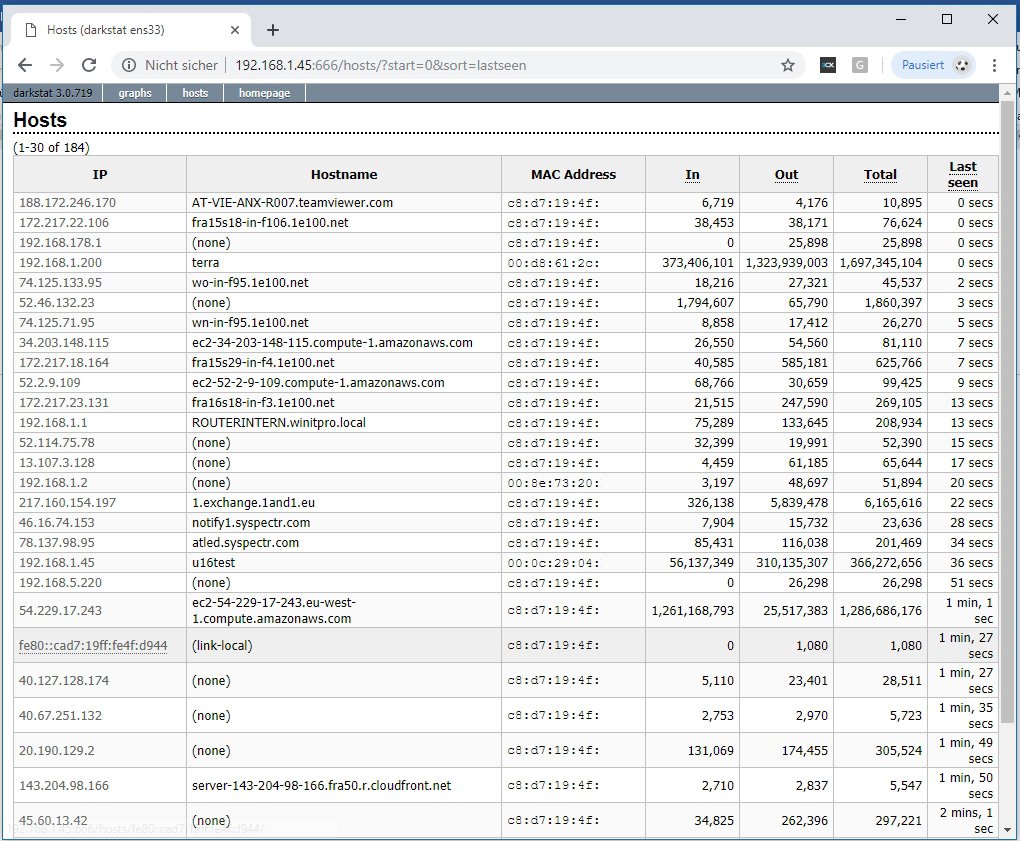The height and width of the screenshot is (841, 1020).
Task: Click the dark extension icon beside the star
Action: tap(828, 64)
